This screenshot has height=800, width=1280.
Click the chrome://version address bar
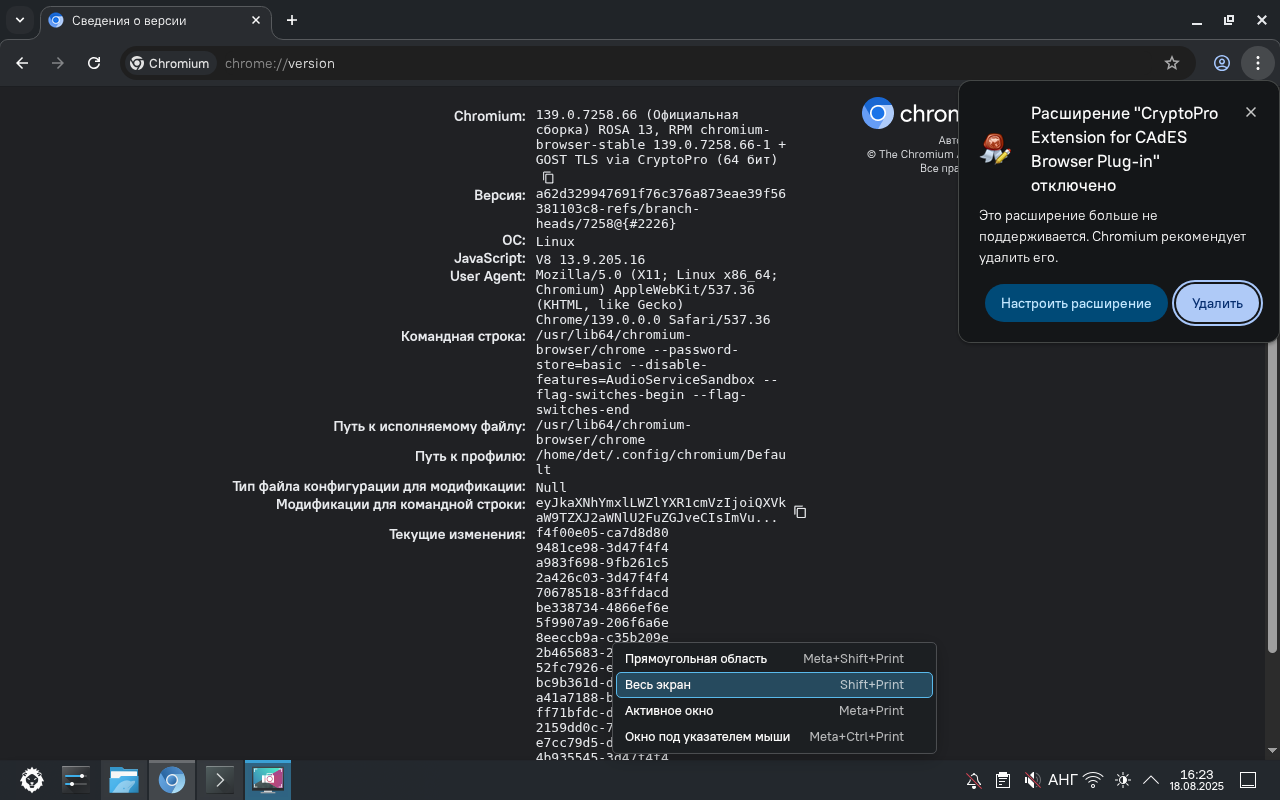660,63
